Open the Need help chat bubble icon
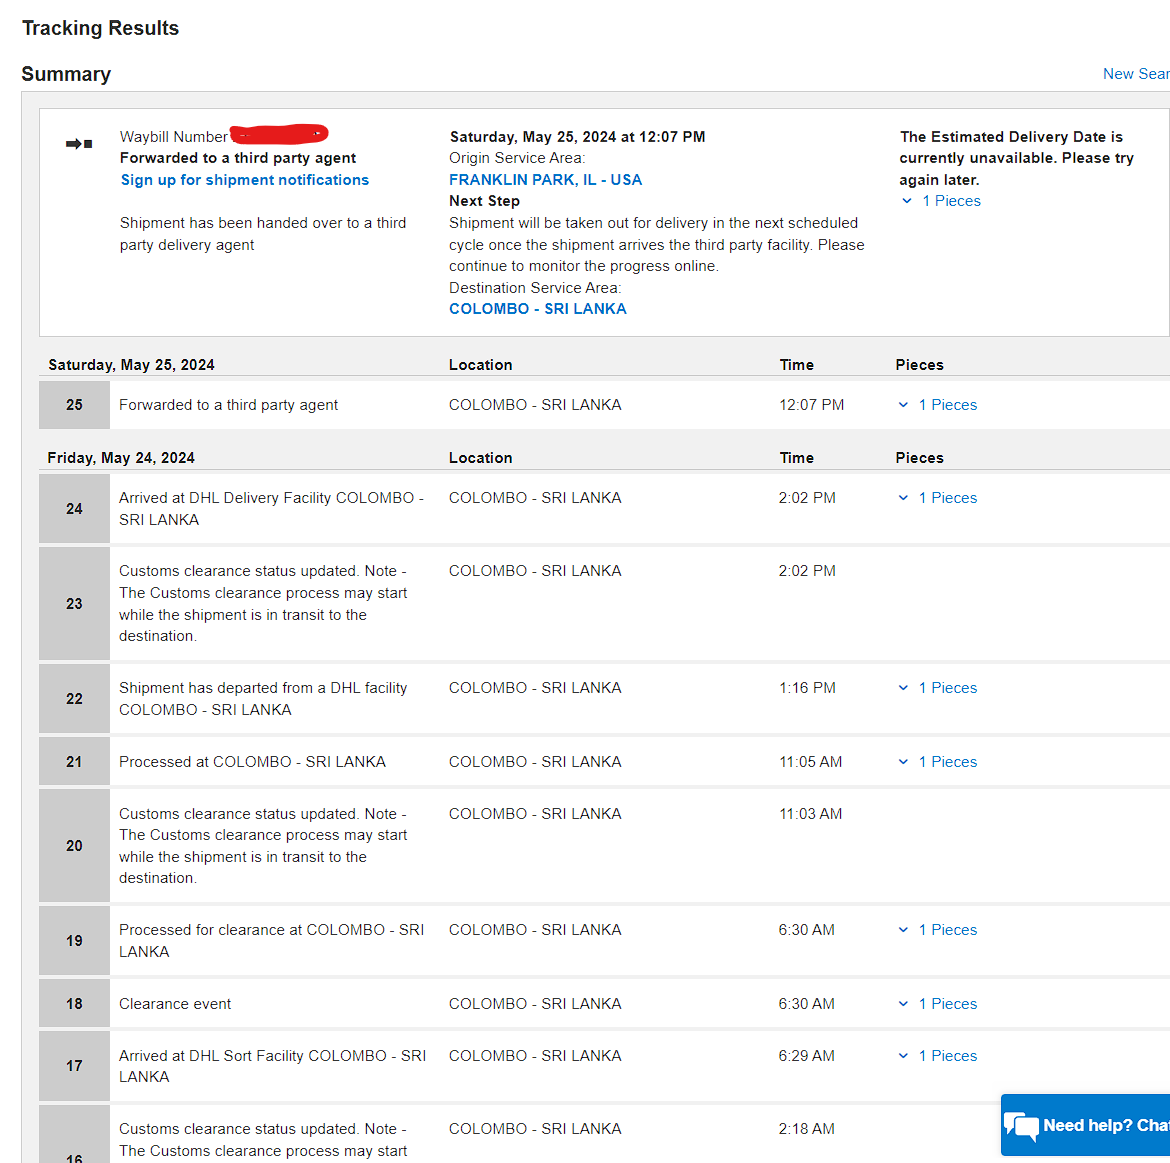Viewport: 1170px width, 1163px height. [1021, 1126]
